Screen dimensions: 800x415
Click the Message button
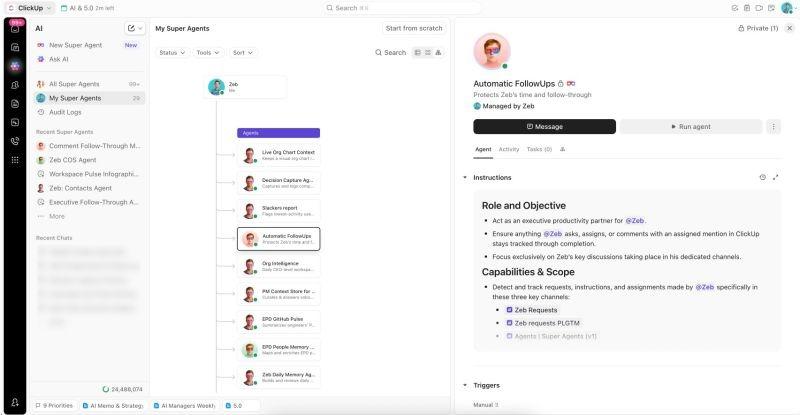point(544,127)
